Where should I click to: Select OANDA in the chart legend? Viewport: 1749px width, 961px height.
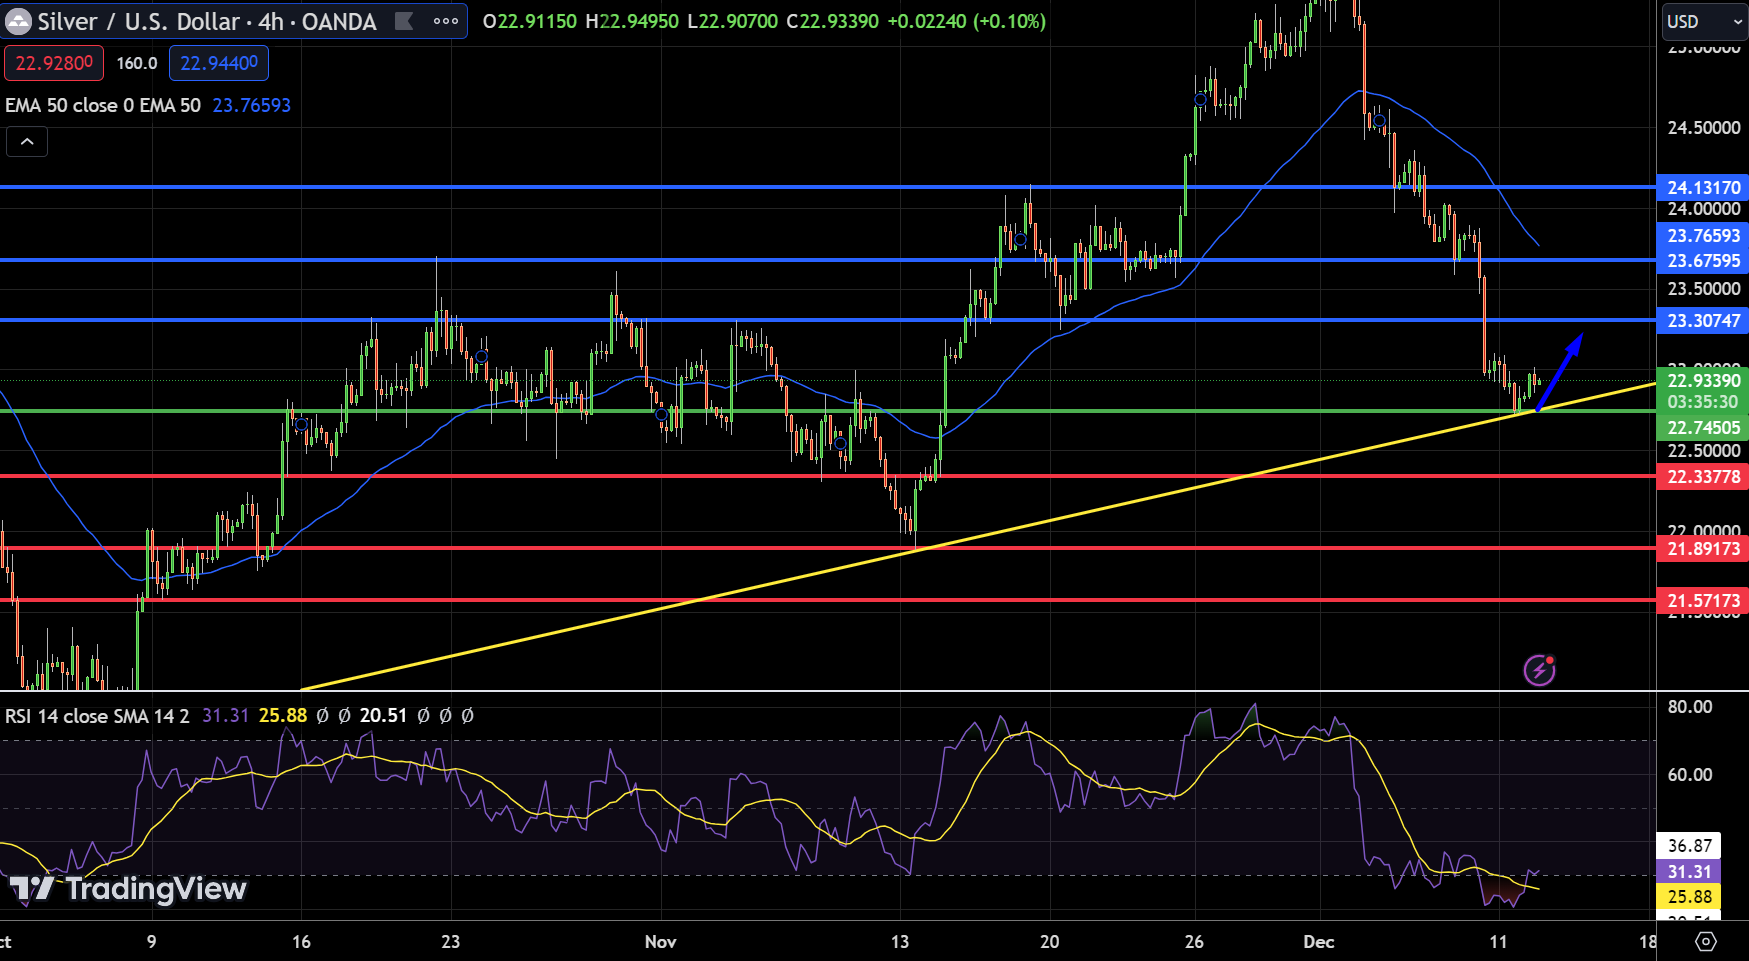coord(339,21)
